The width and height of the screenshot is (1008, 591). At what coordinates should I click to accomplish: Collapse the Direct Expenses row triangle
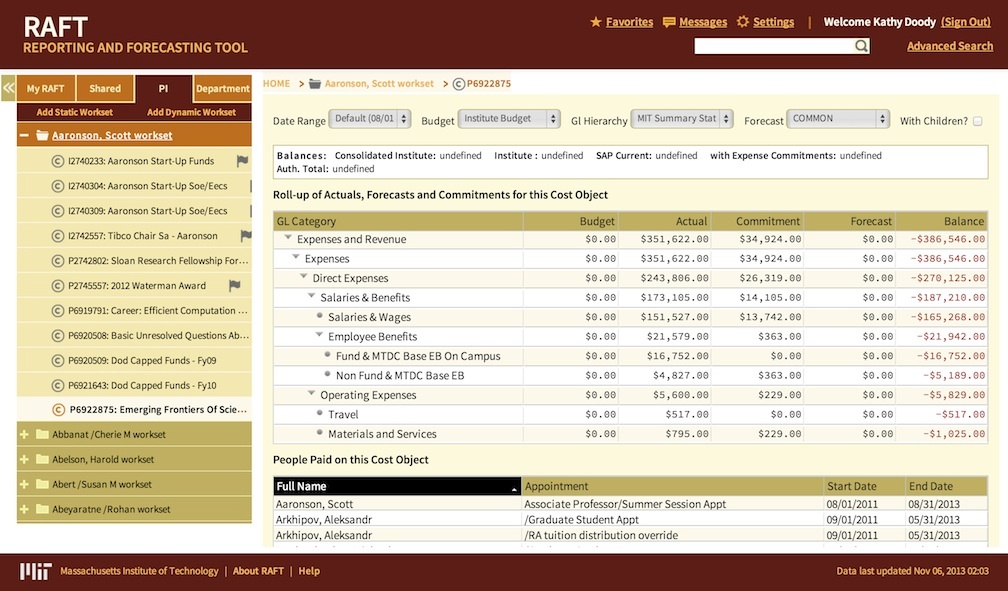(303, 277)
